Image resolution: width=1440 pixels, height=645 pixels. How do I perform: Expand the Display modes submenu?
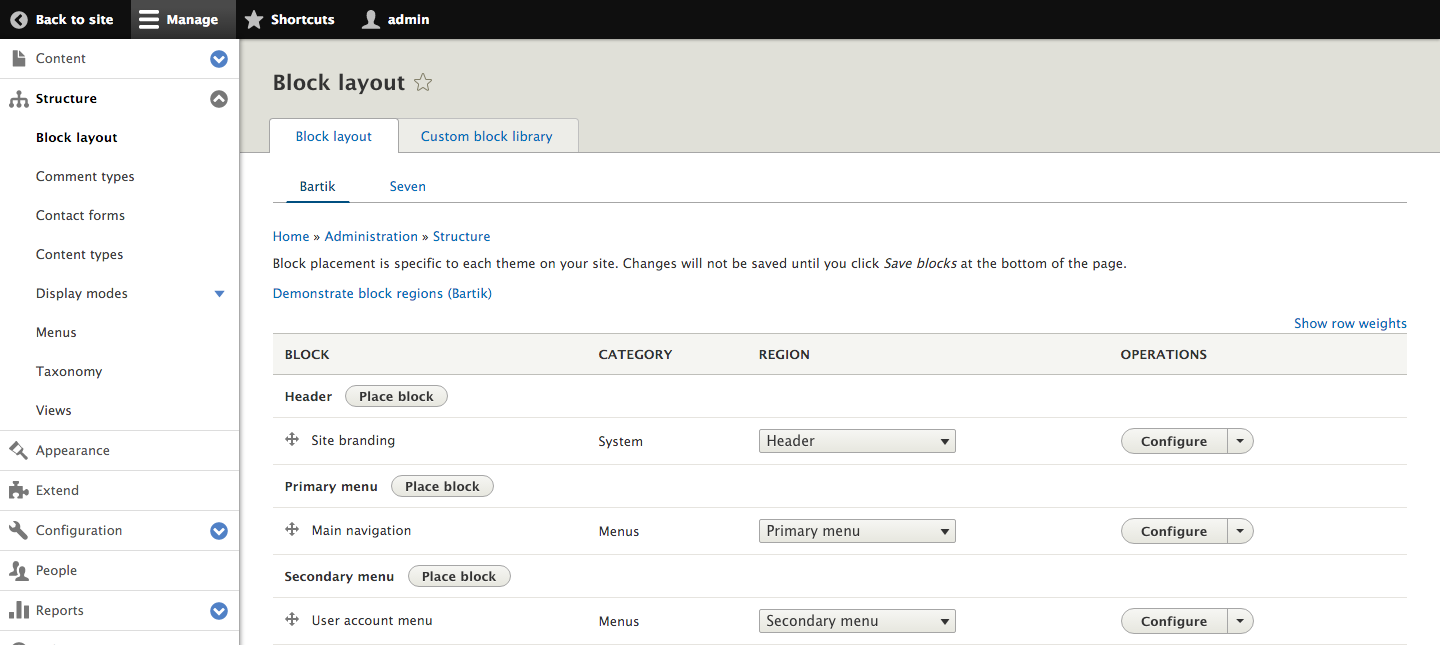click(220, 294)
